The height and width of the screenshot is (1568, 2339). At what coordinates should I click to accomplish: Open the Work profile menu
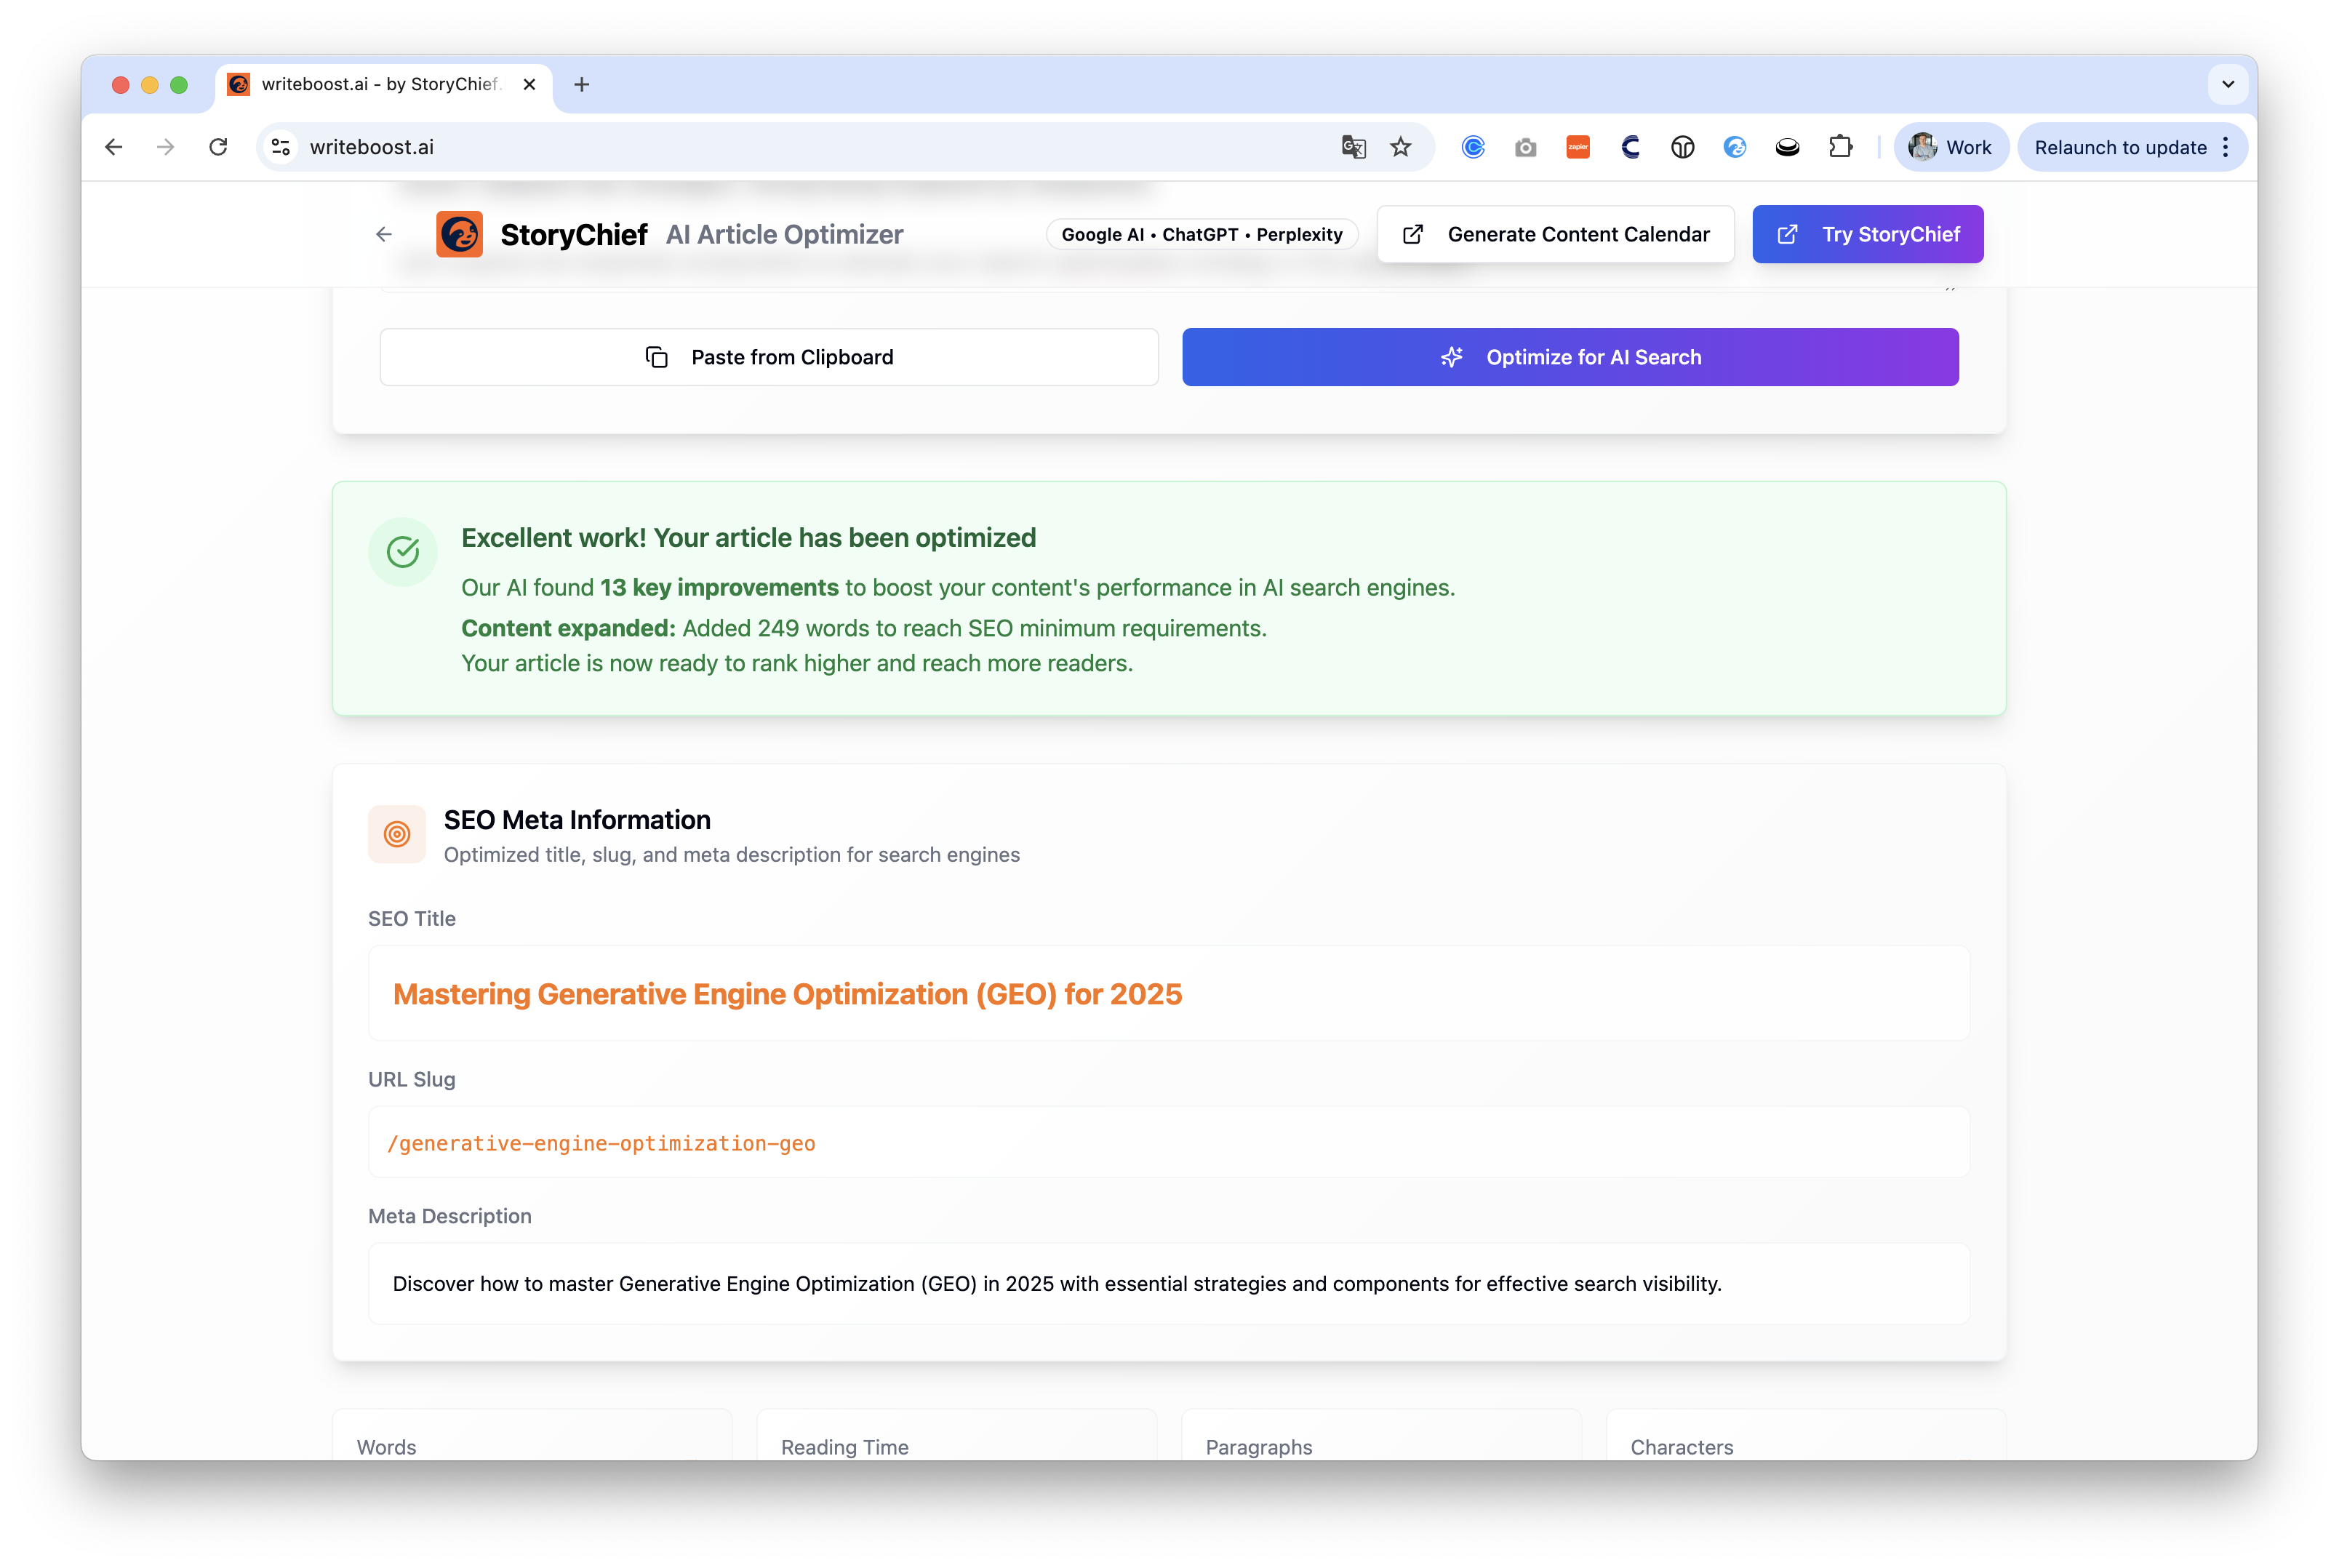tap(1950, 147)
